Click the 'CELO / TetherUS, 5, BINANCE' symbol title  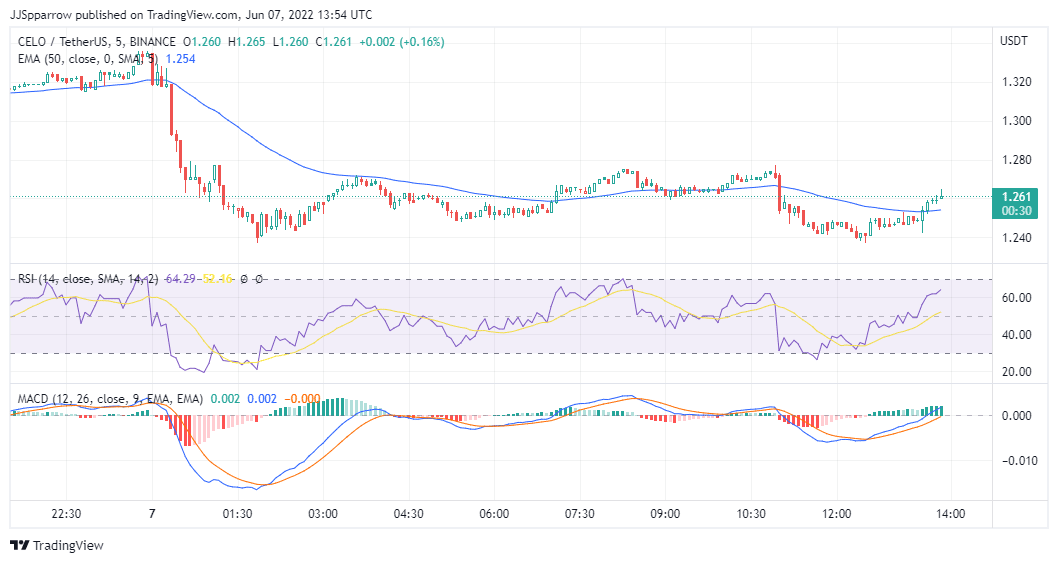pos(96,42)
